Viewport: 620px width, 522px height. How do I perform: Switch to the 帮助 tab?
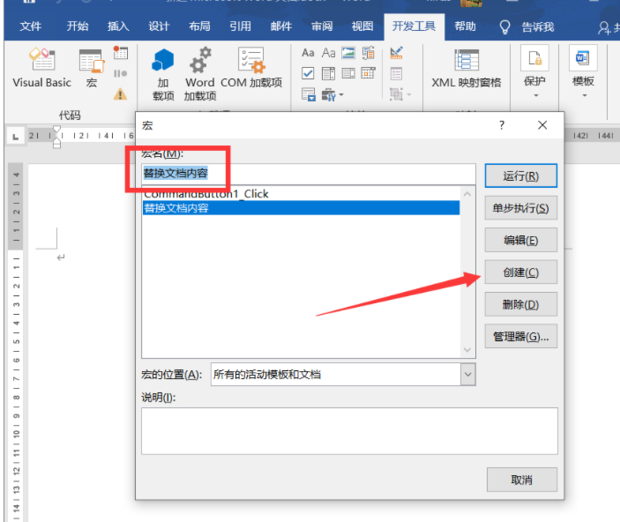pos(465,26)
